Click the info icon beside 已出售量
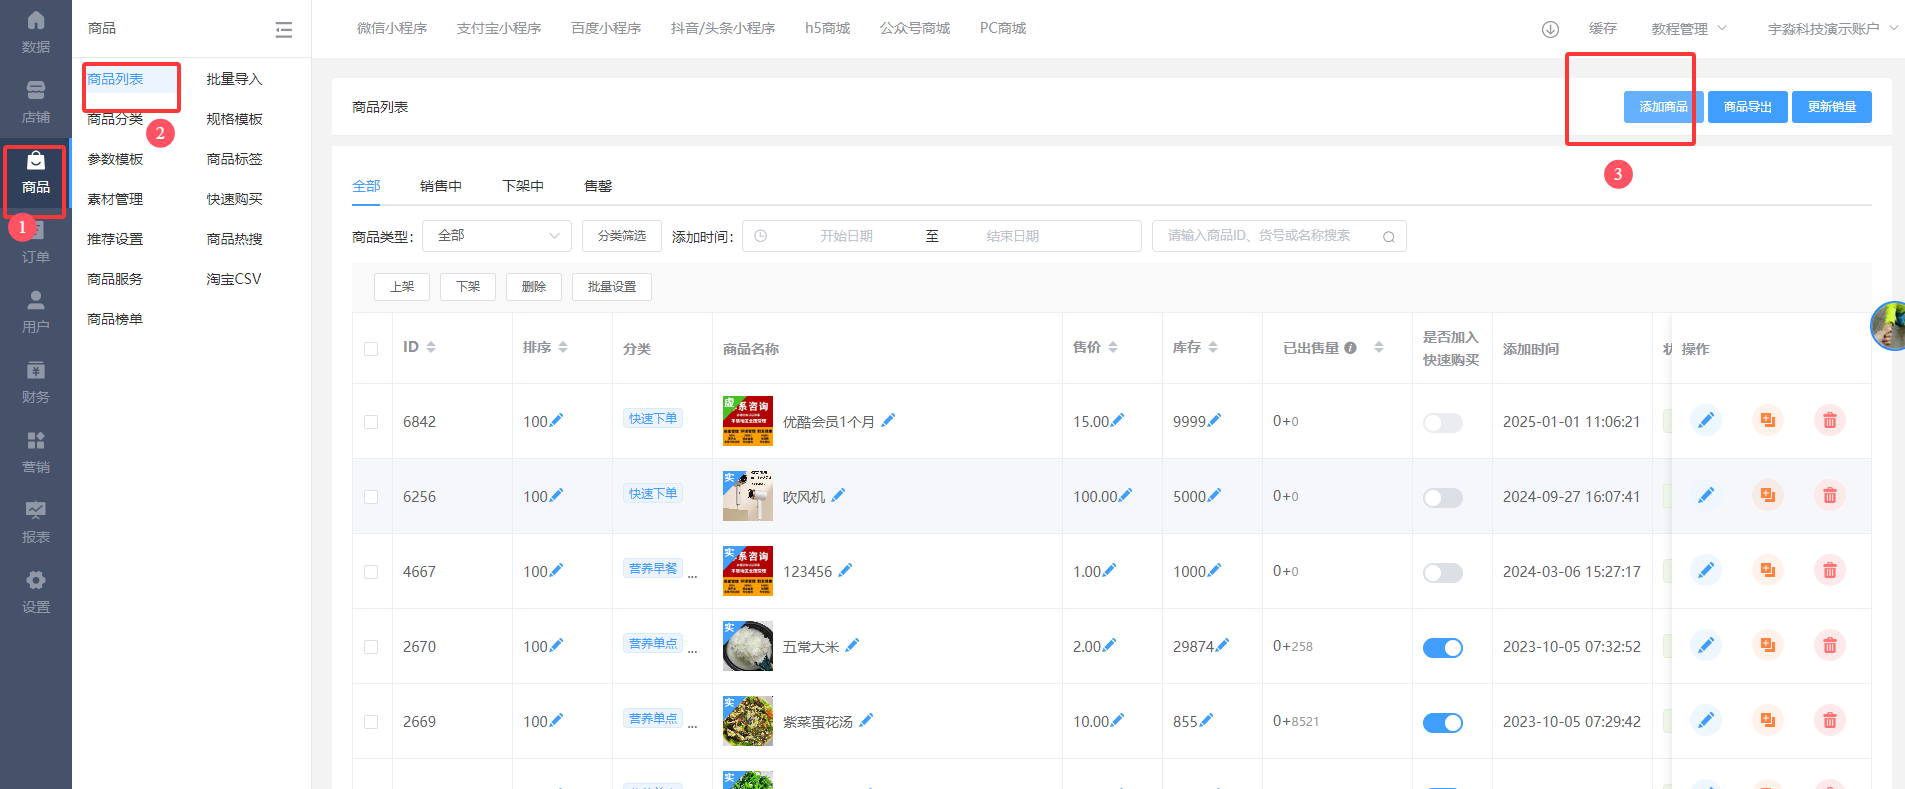The height and width of the screenshot is (789, 1905). pos(1350,348)
